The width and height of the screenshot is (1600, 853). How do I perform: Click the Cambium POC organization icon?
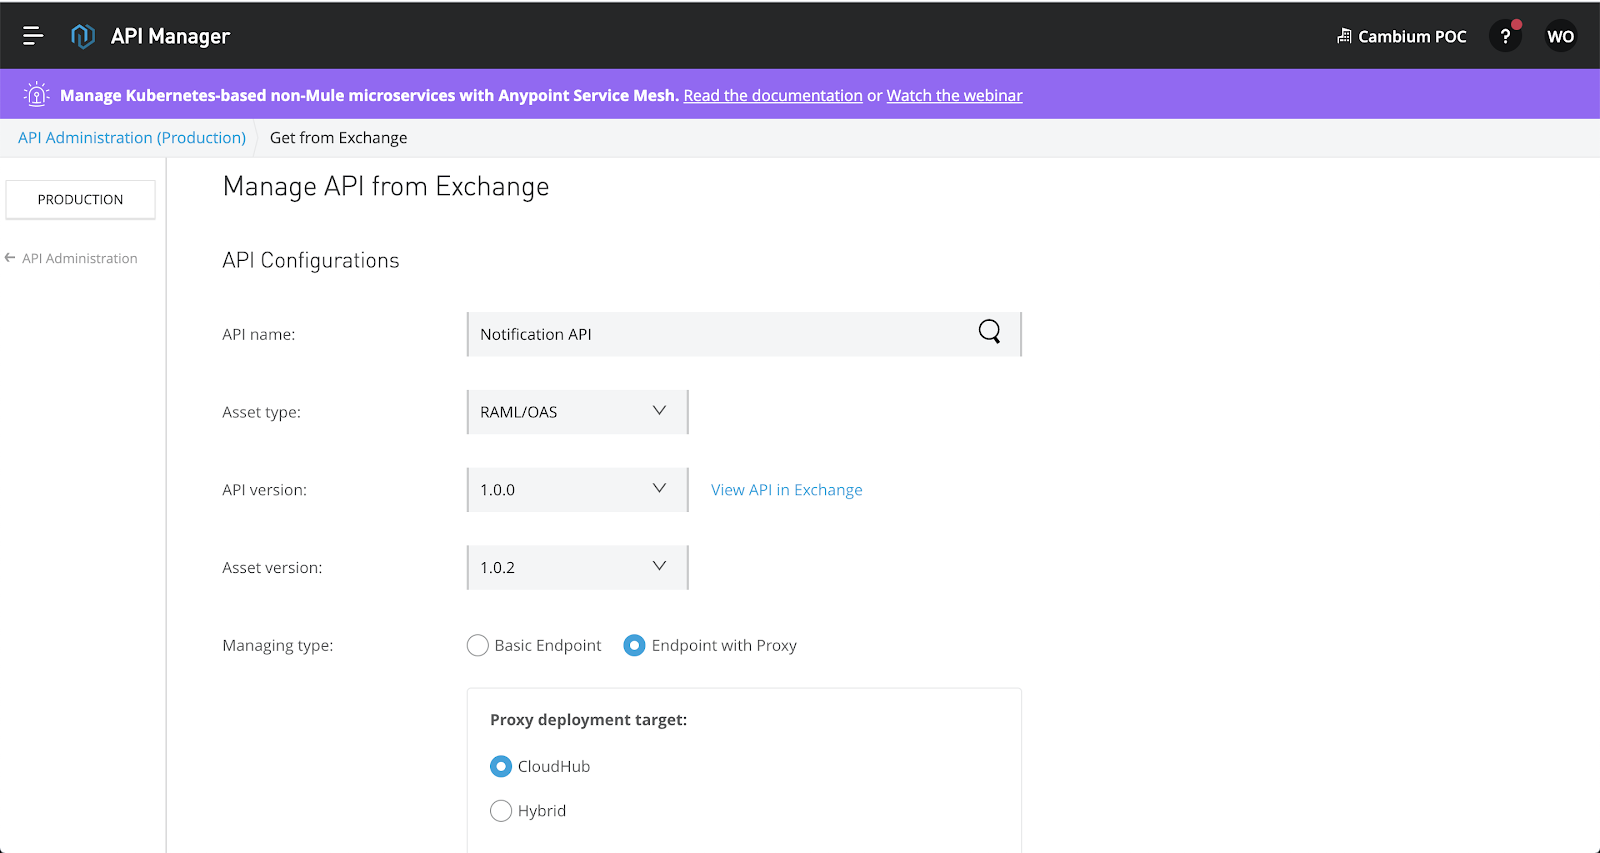click(1344, 36)
